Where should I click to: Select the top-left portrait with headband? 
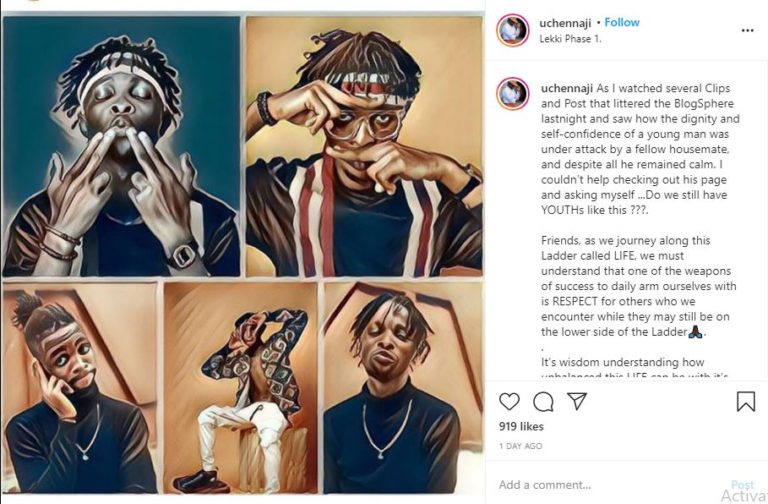pos(121,146)
